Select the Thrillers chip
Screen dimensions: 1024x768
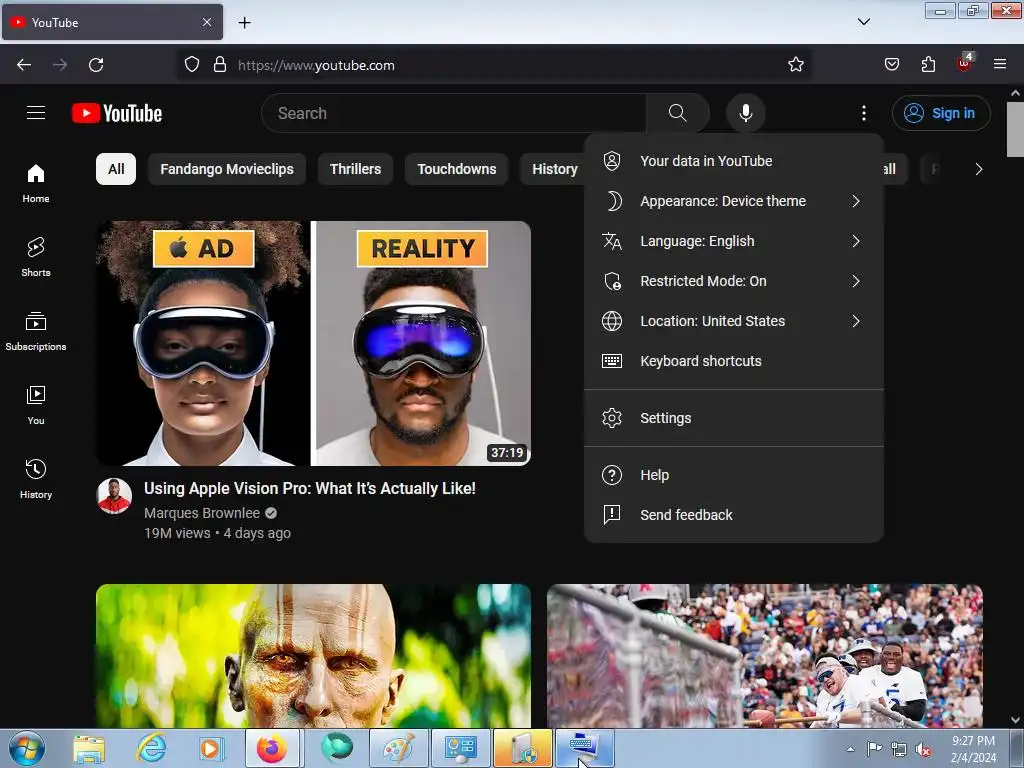355,169
